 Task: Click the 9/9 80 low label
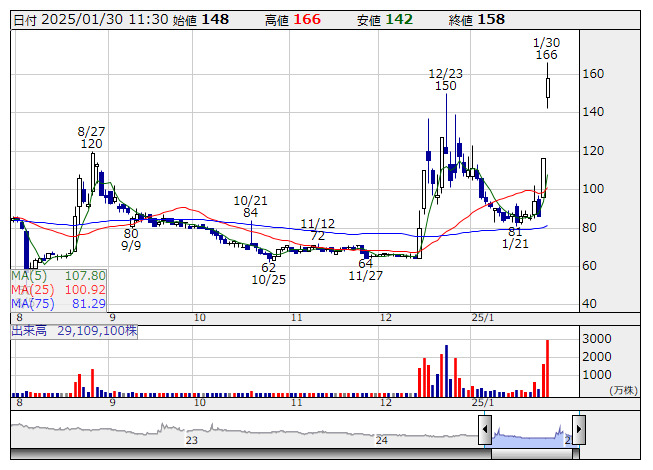131,239
